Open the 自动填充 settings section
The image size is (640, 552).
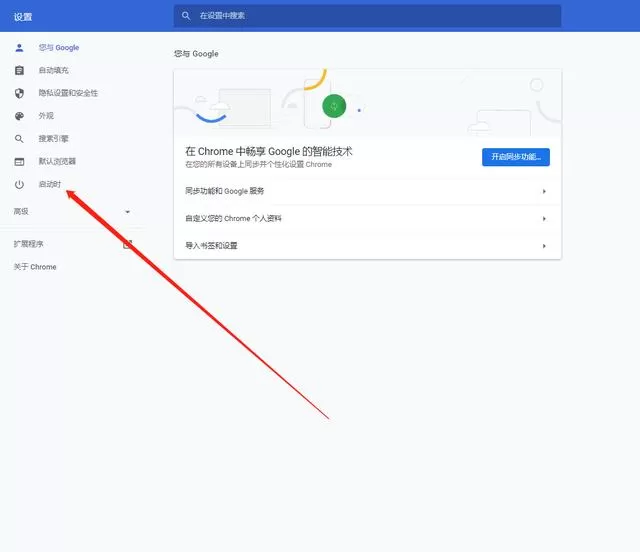coord(53,70)
